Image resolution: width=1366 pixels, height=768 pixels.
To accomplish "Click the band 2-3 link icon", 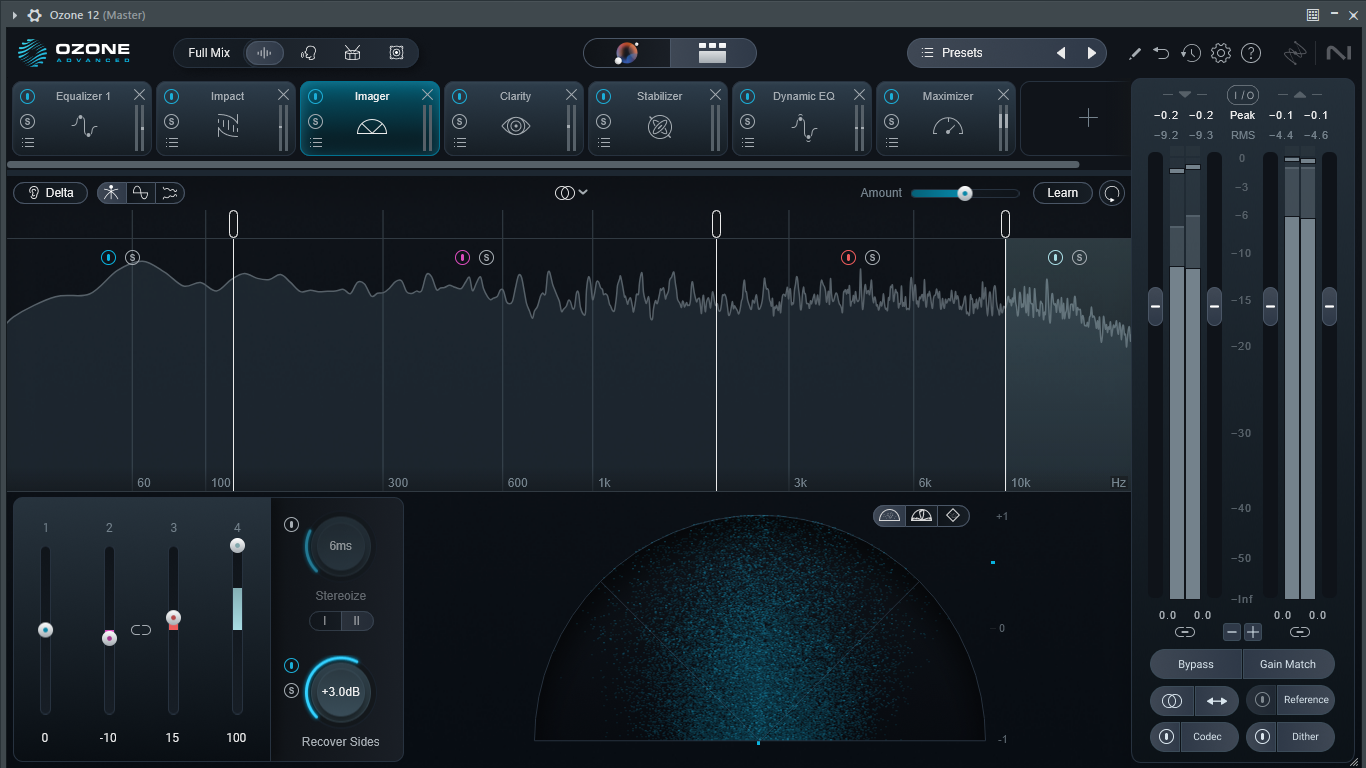I will pyautogui.click(x=141, y=630).
